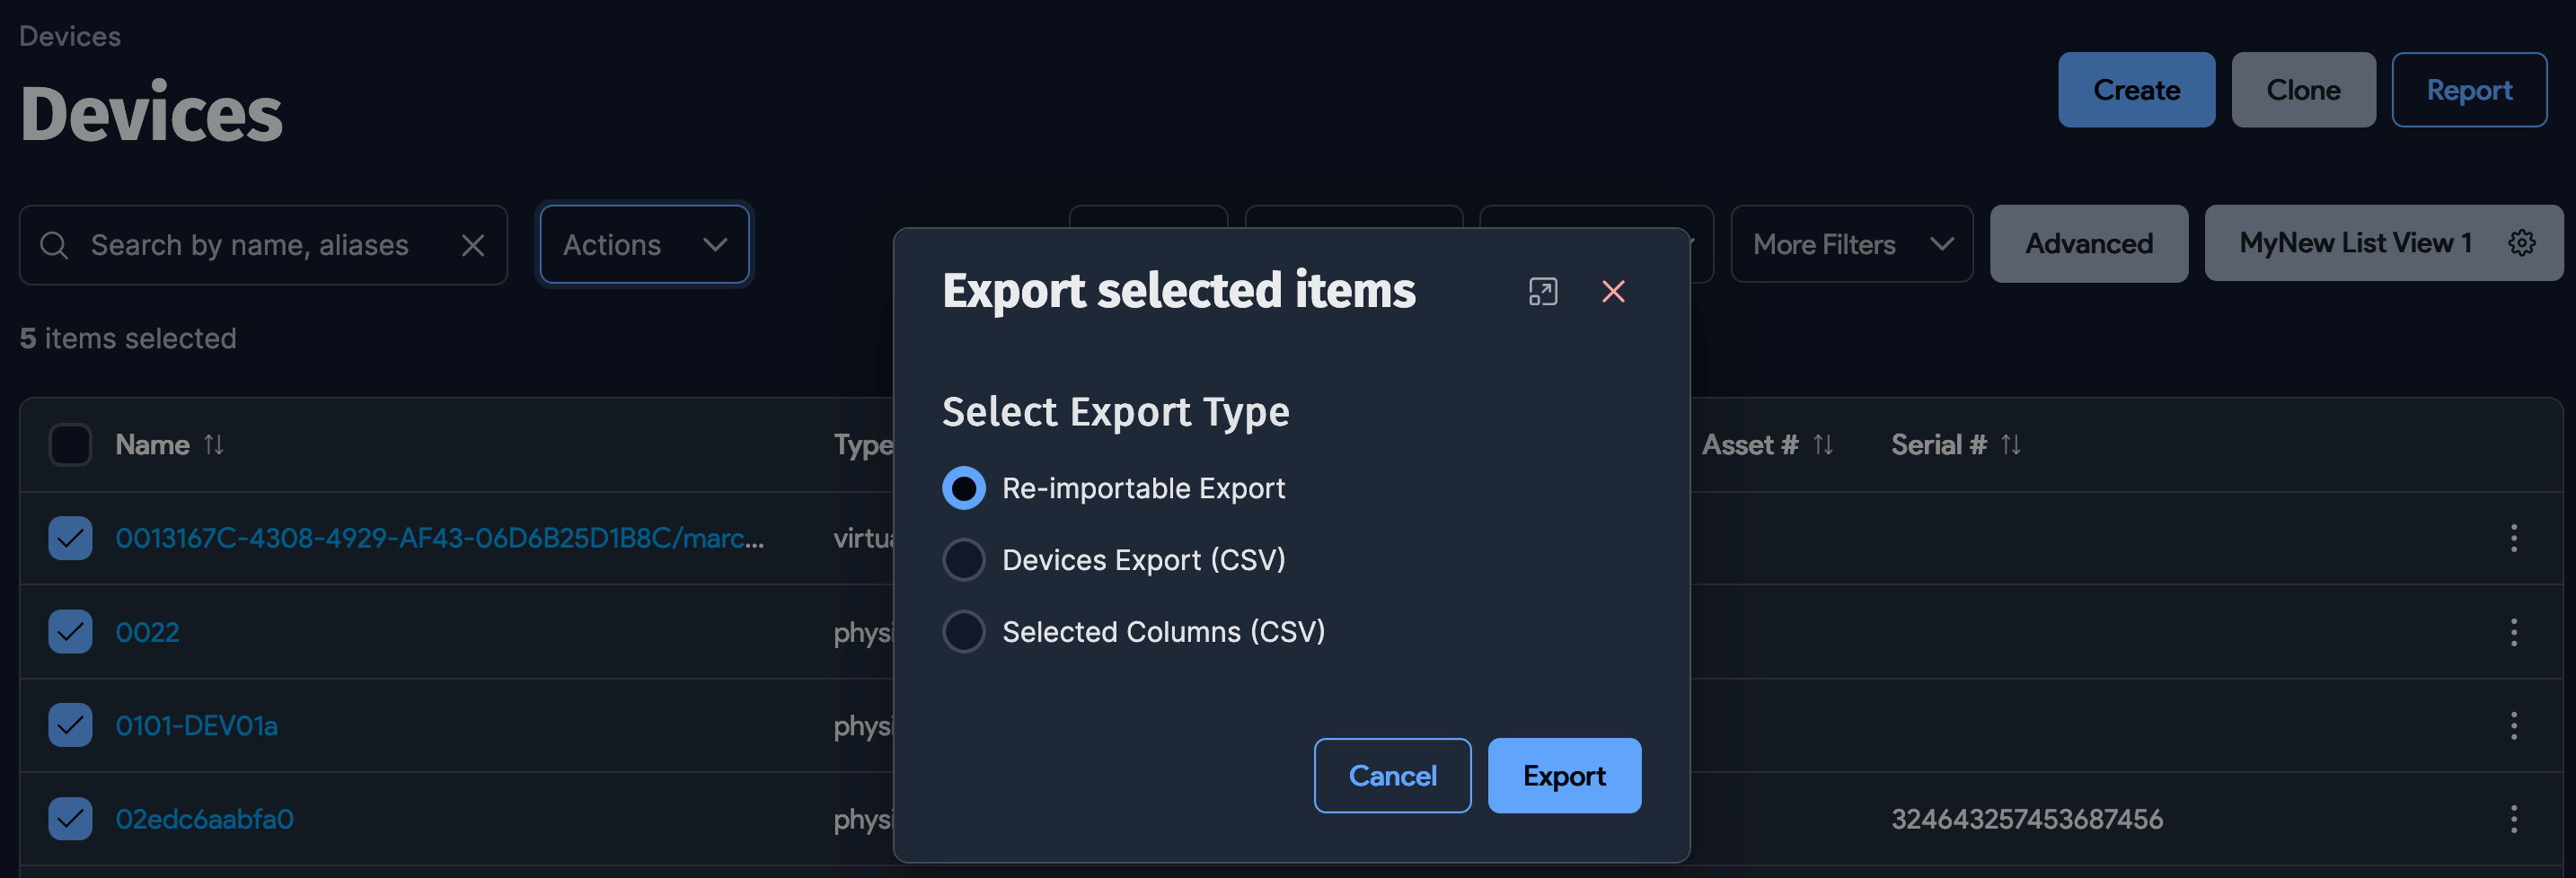This screenshot has height=878, width=2576.
Task: Click the search magnifier icon
Action: 54,244
